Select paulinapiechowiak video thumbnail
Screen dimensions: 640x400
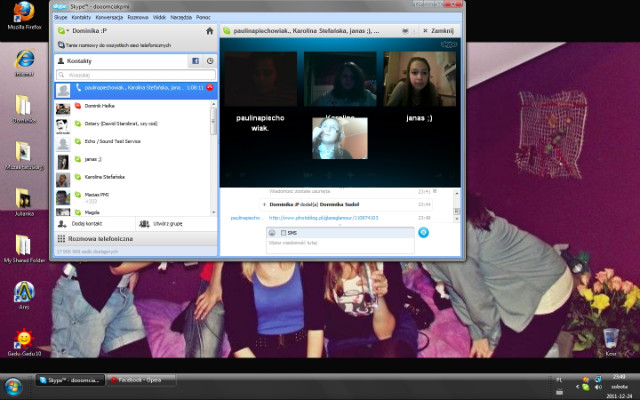coord(261,79)
